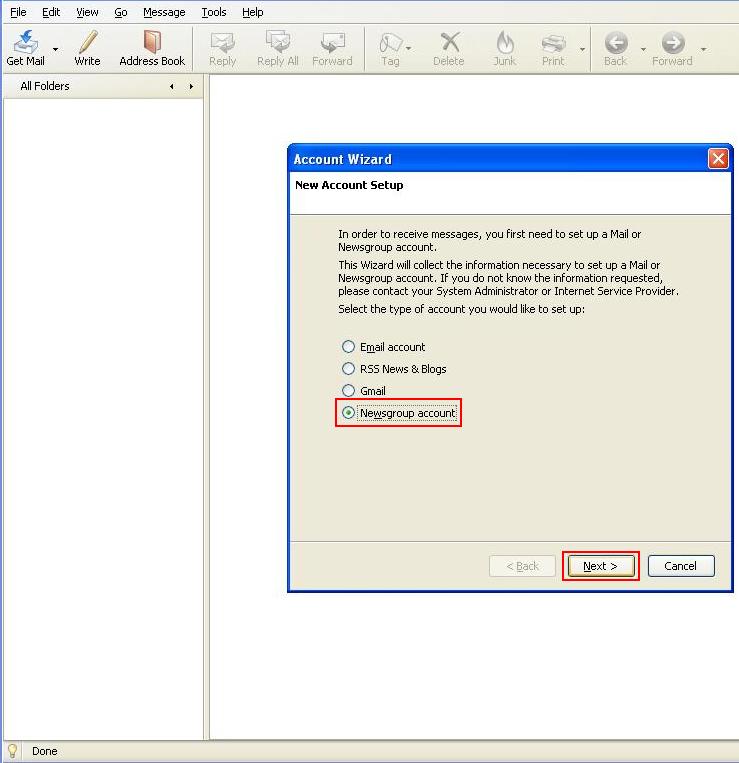Expand the Get Mail dropdown arrow
This screenshot has height=763, width=739.
tap(55, 49)
